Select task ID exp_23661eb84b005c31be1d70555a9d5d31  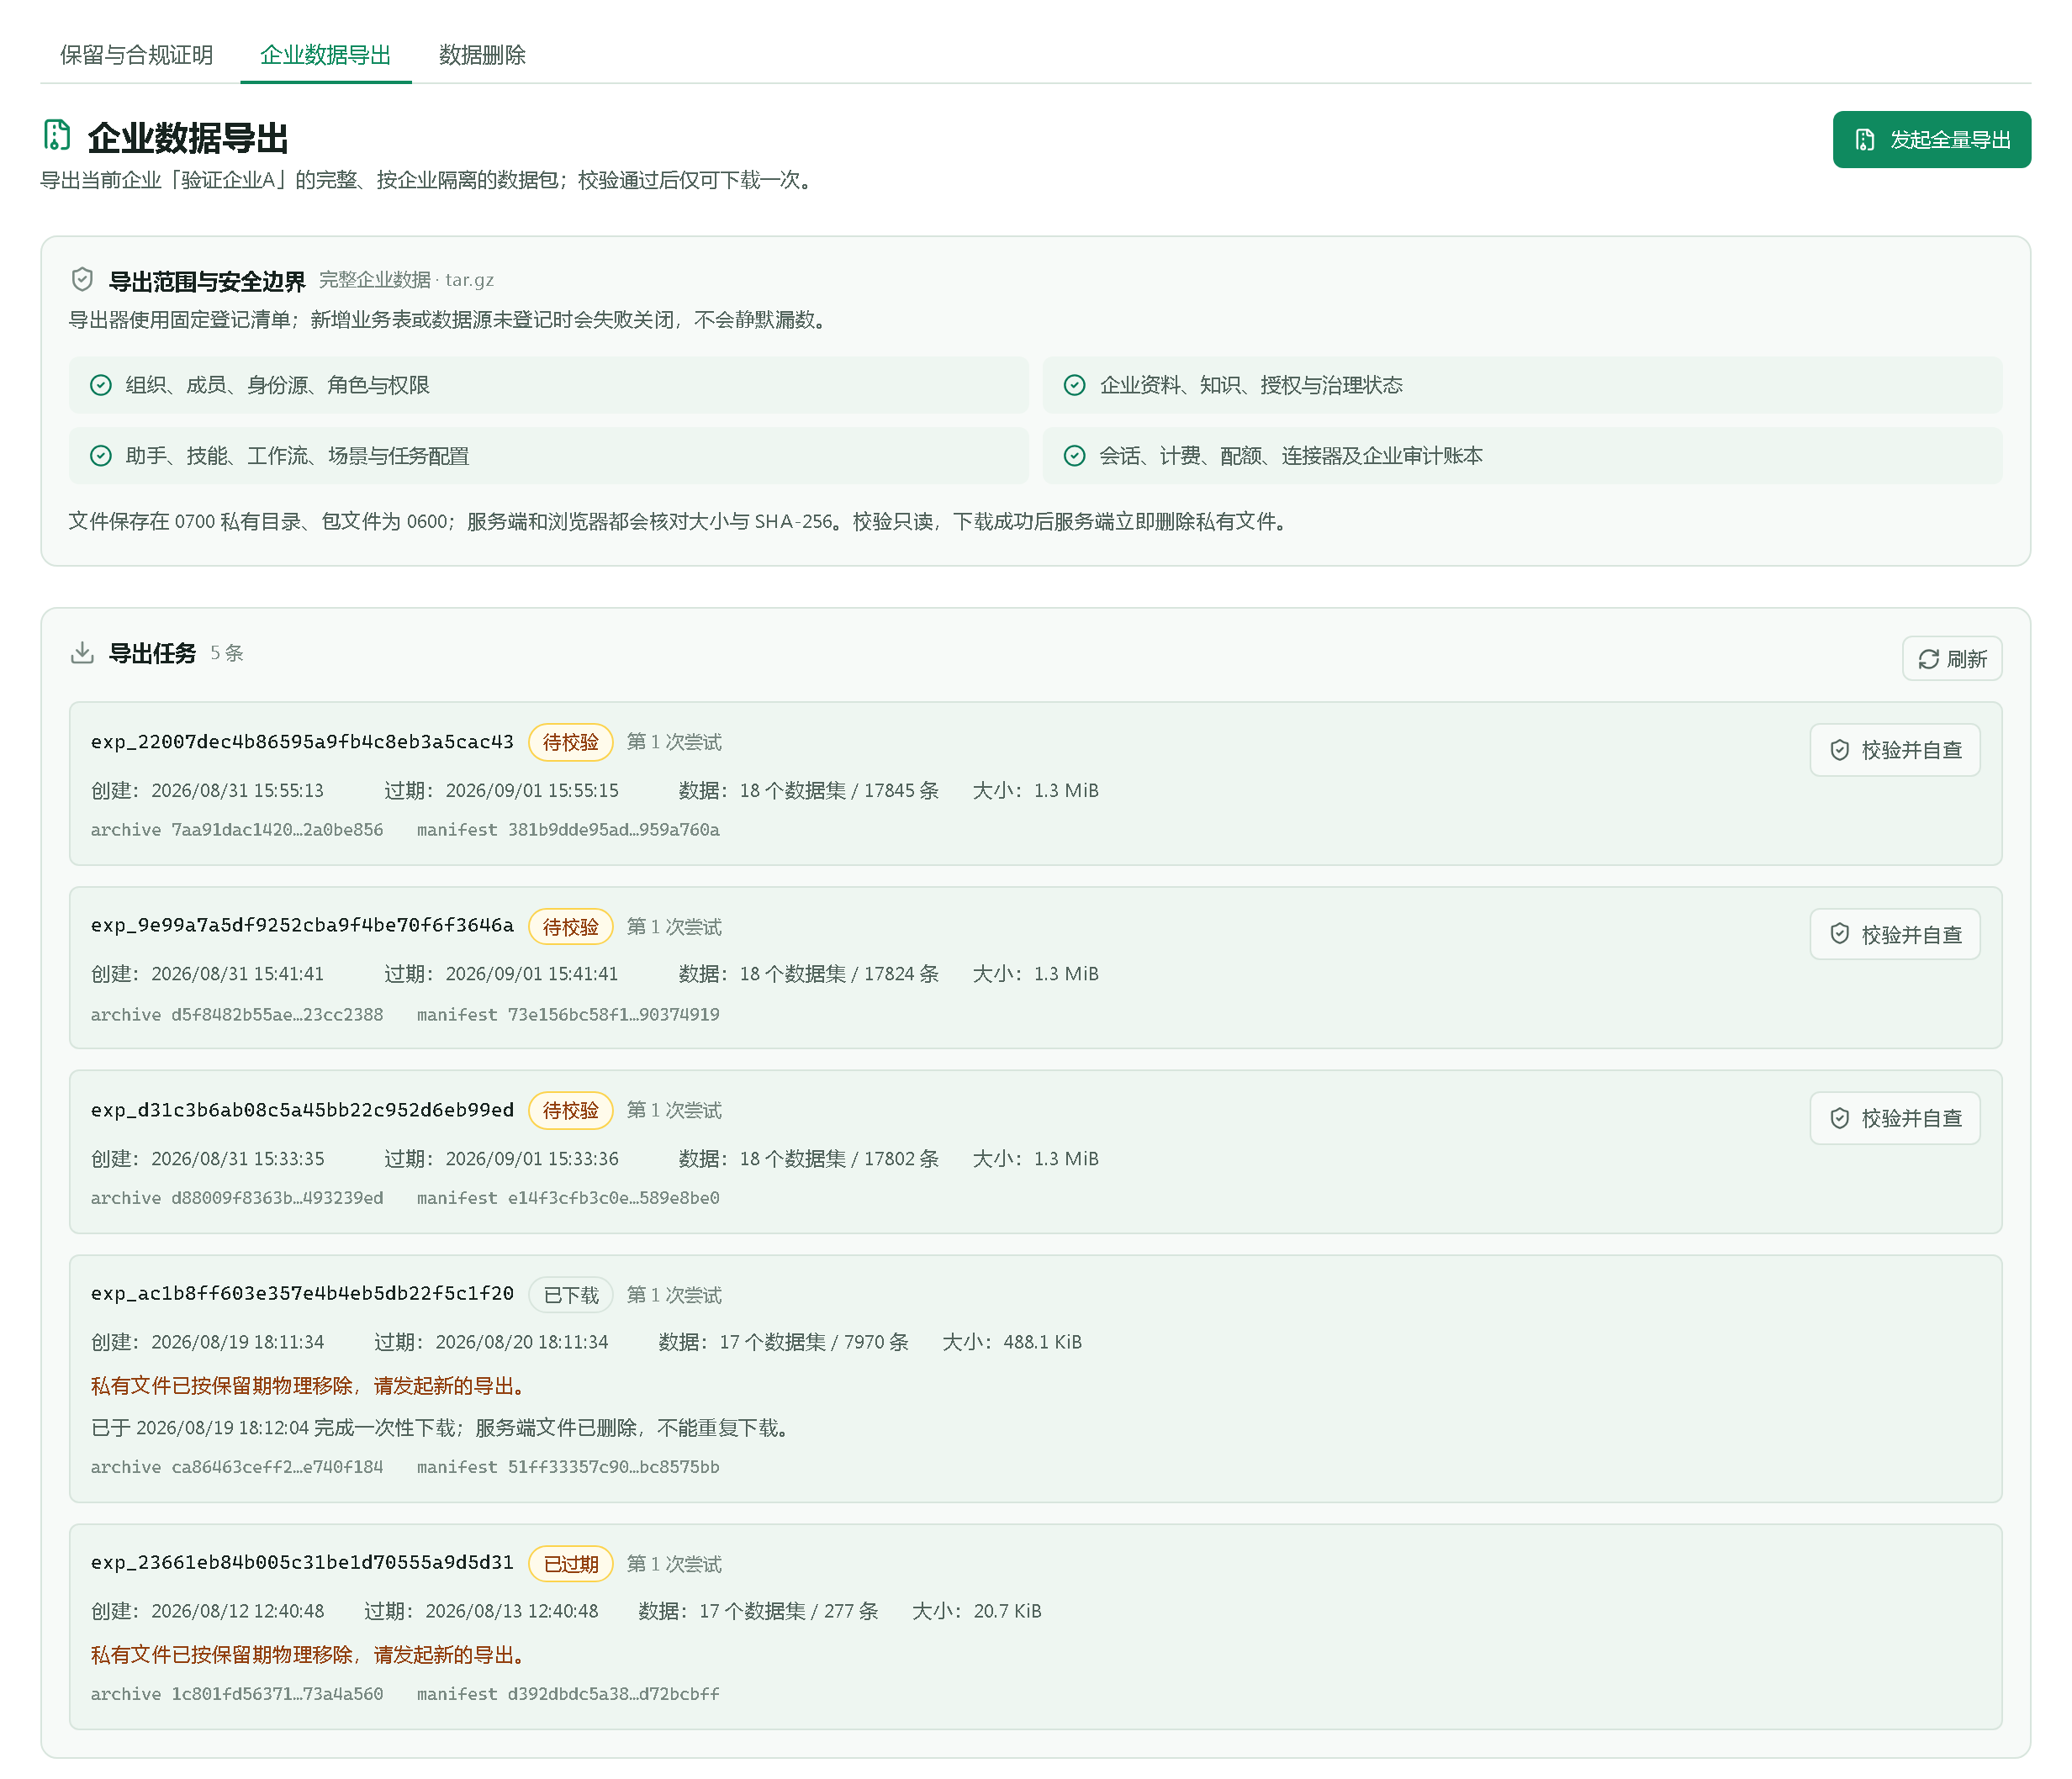[302, 1563]
